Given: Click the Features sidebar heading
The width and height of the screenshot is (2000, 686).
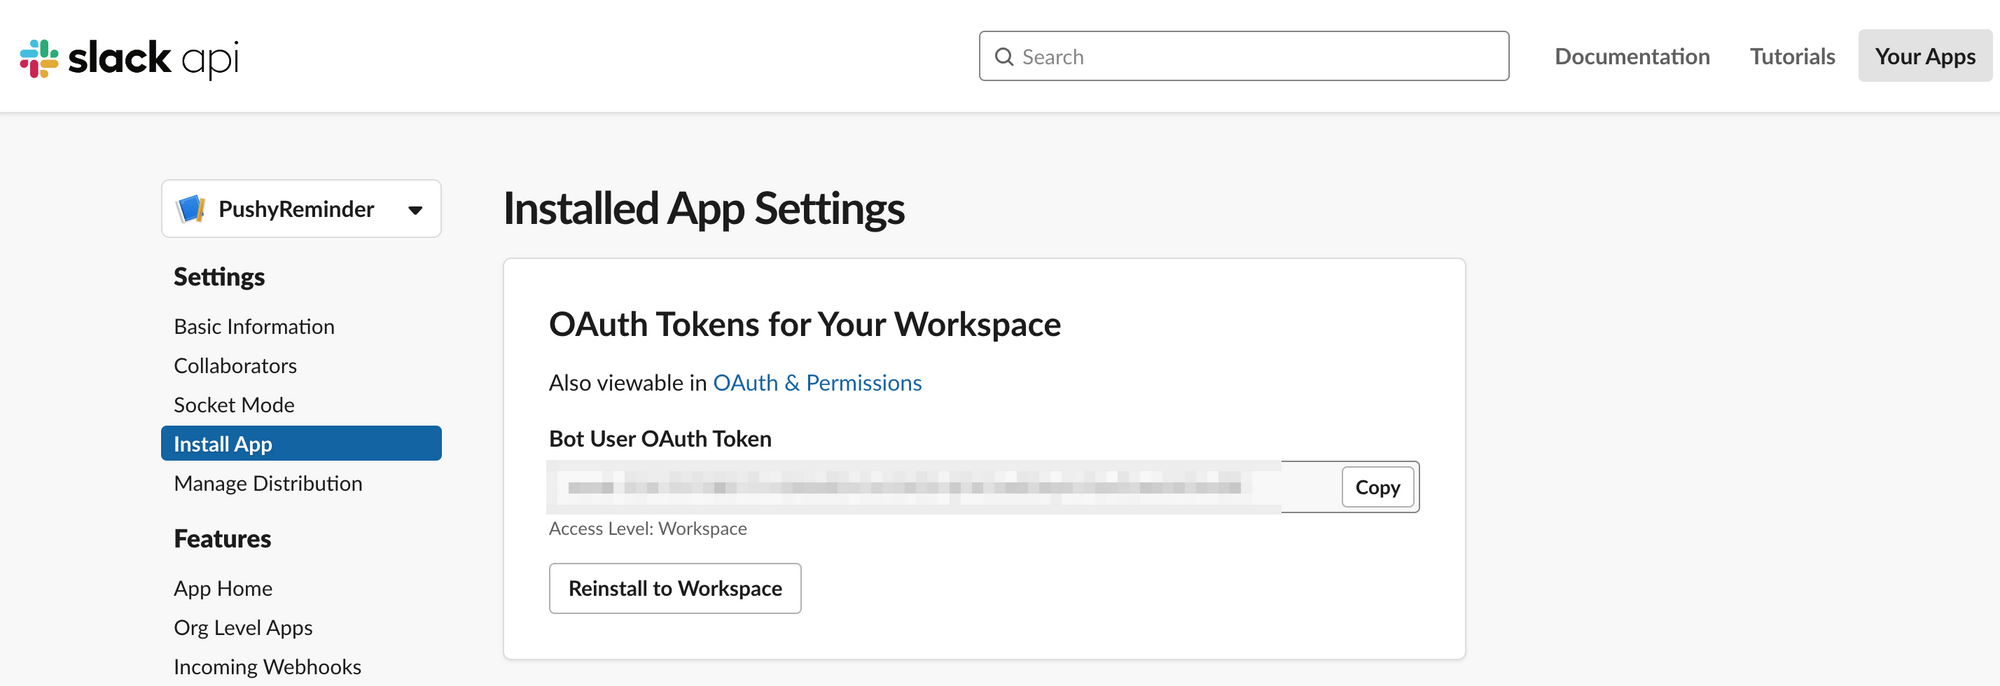Looking at the screenshot, I should click(x=222, y=539).
